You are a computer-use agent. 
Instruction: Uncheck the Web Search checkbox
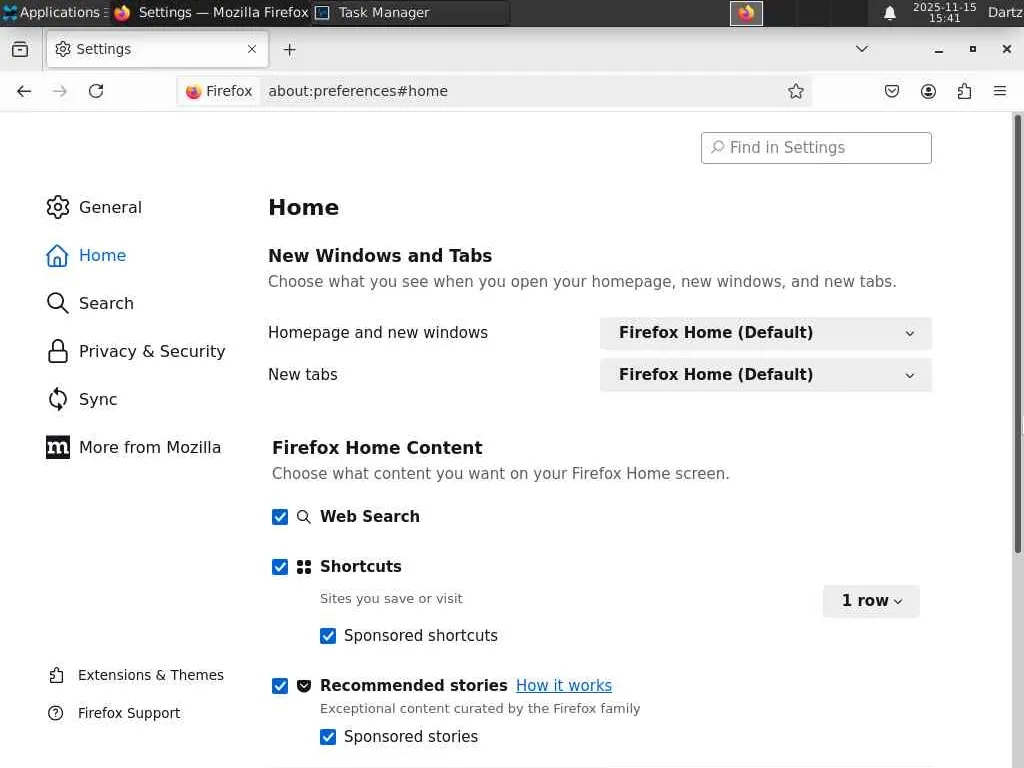coord(280,517)
